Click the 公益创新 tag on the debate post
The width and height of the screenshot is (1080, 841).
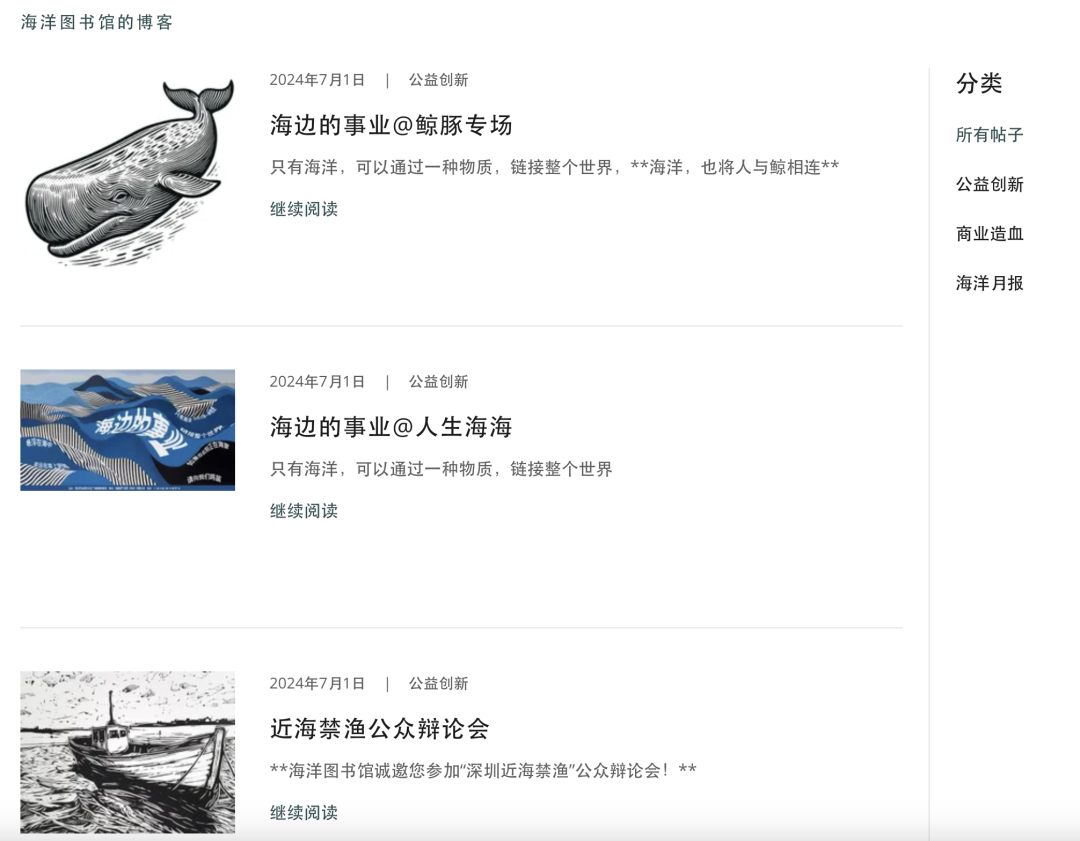click(438, 683)
